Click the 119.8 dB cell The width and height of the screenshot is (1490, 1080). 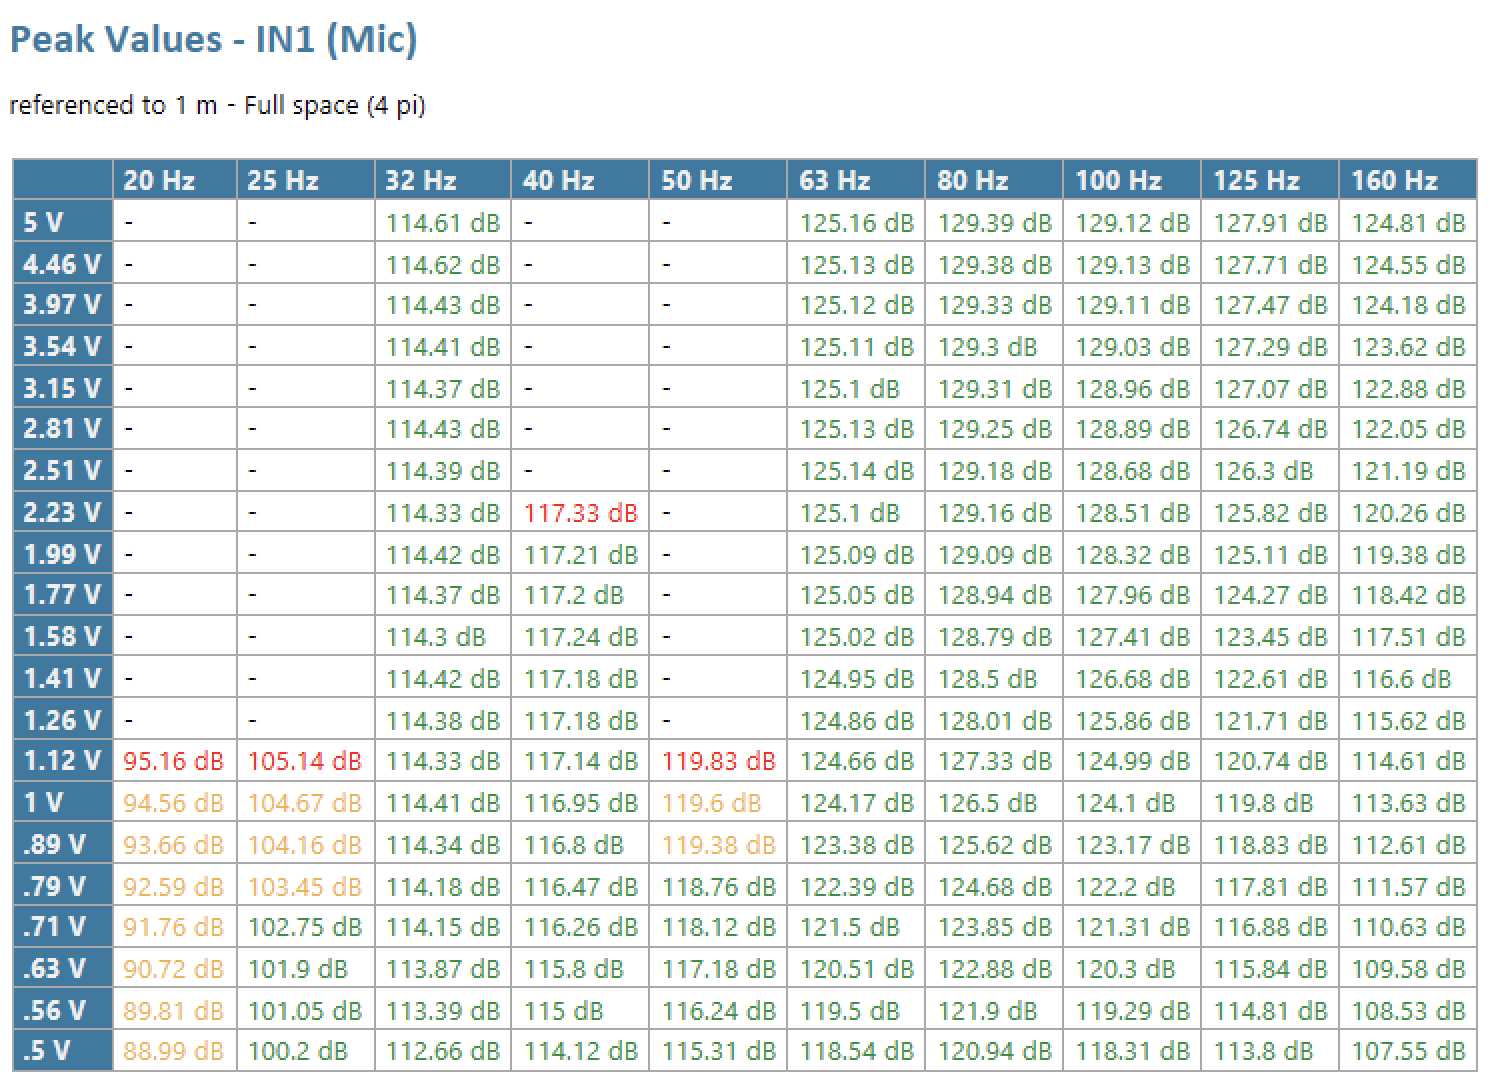[x=1270, y=803]
